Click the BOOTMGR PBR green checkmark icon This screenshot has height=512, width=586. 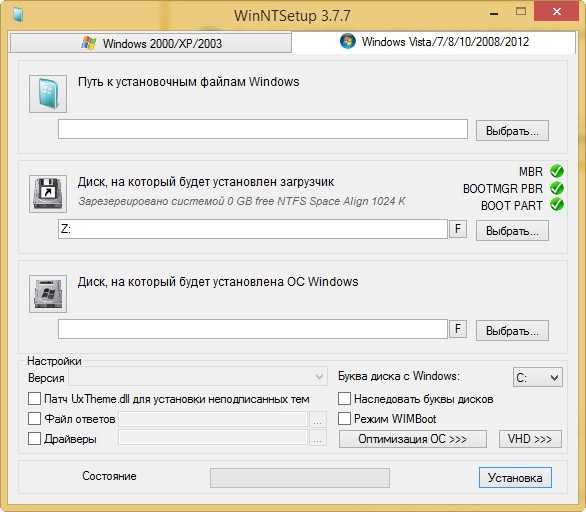point(557,188)
